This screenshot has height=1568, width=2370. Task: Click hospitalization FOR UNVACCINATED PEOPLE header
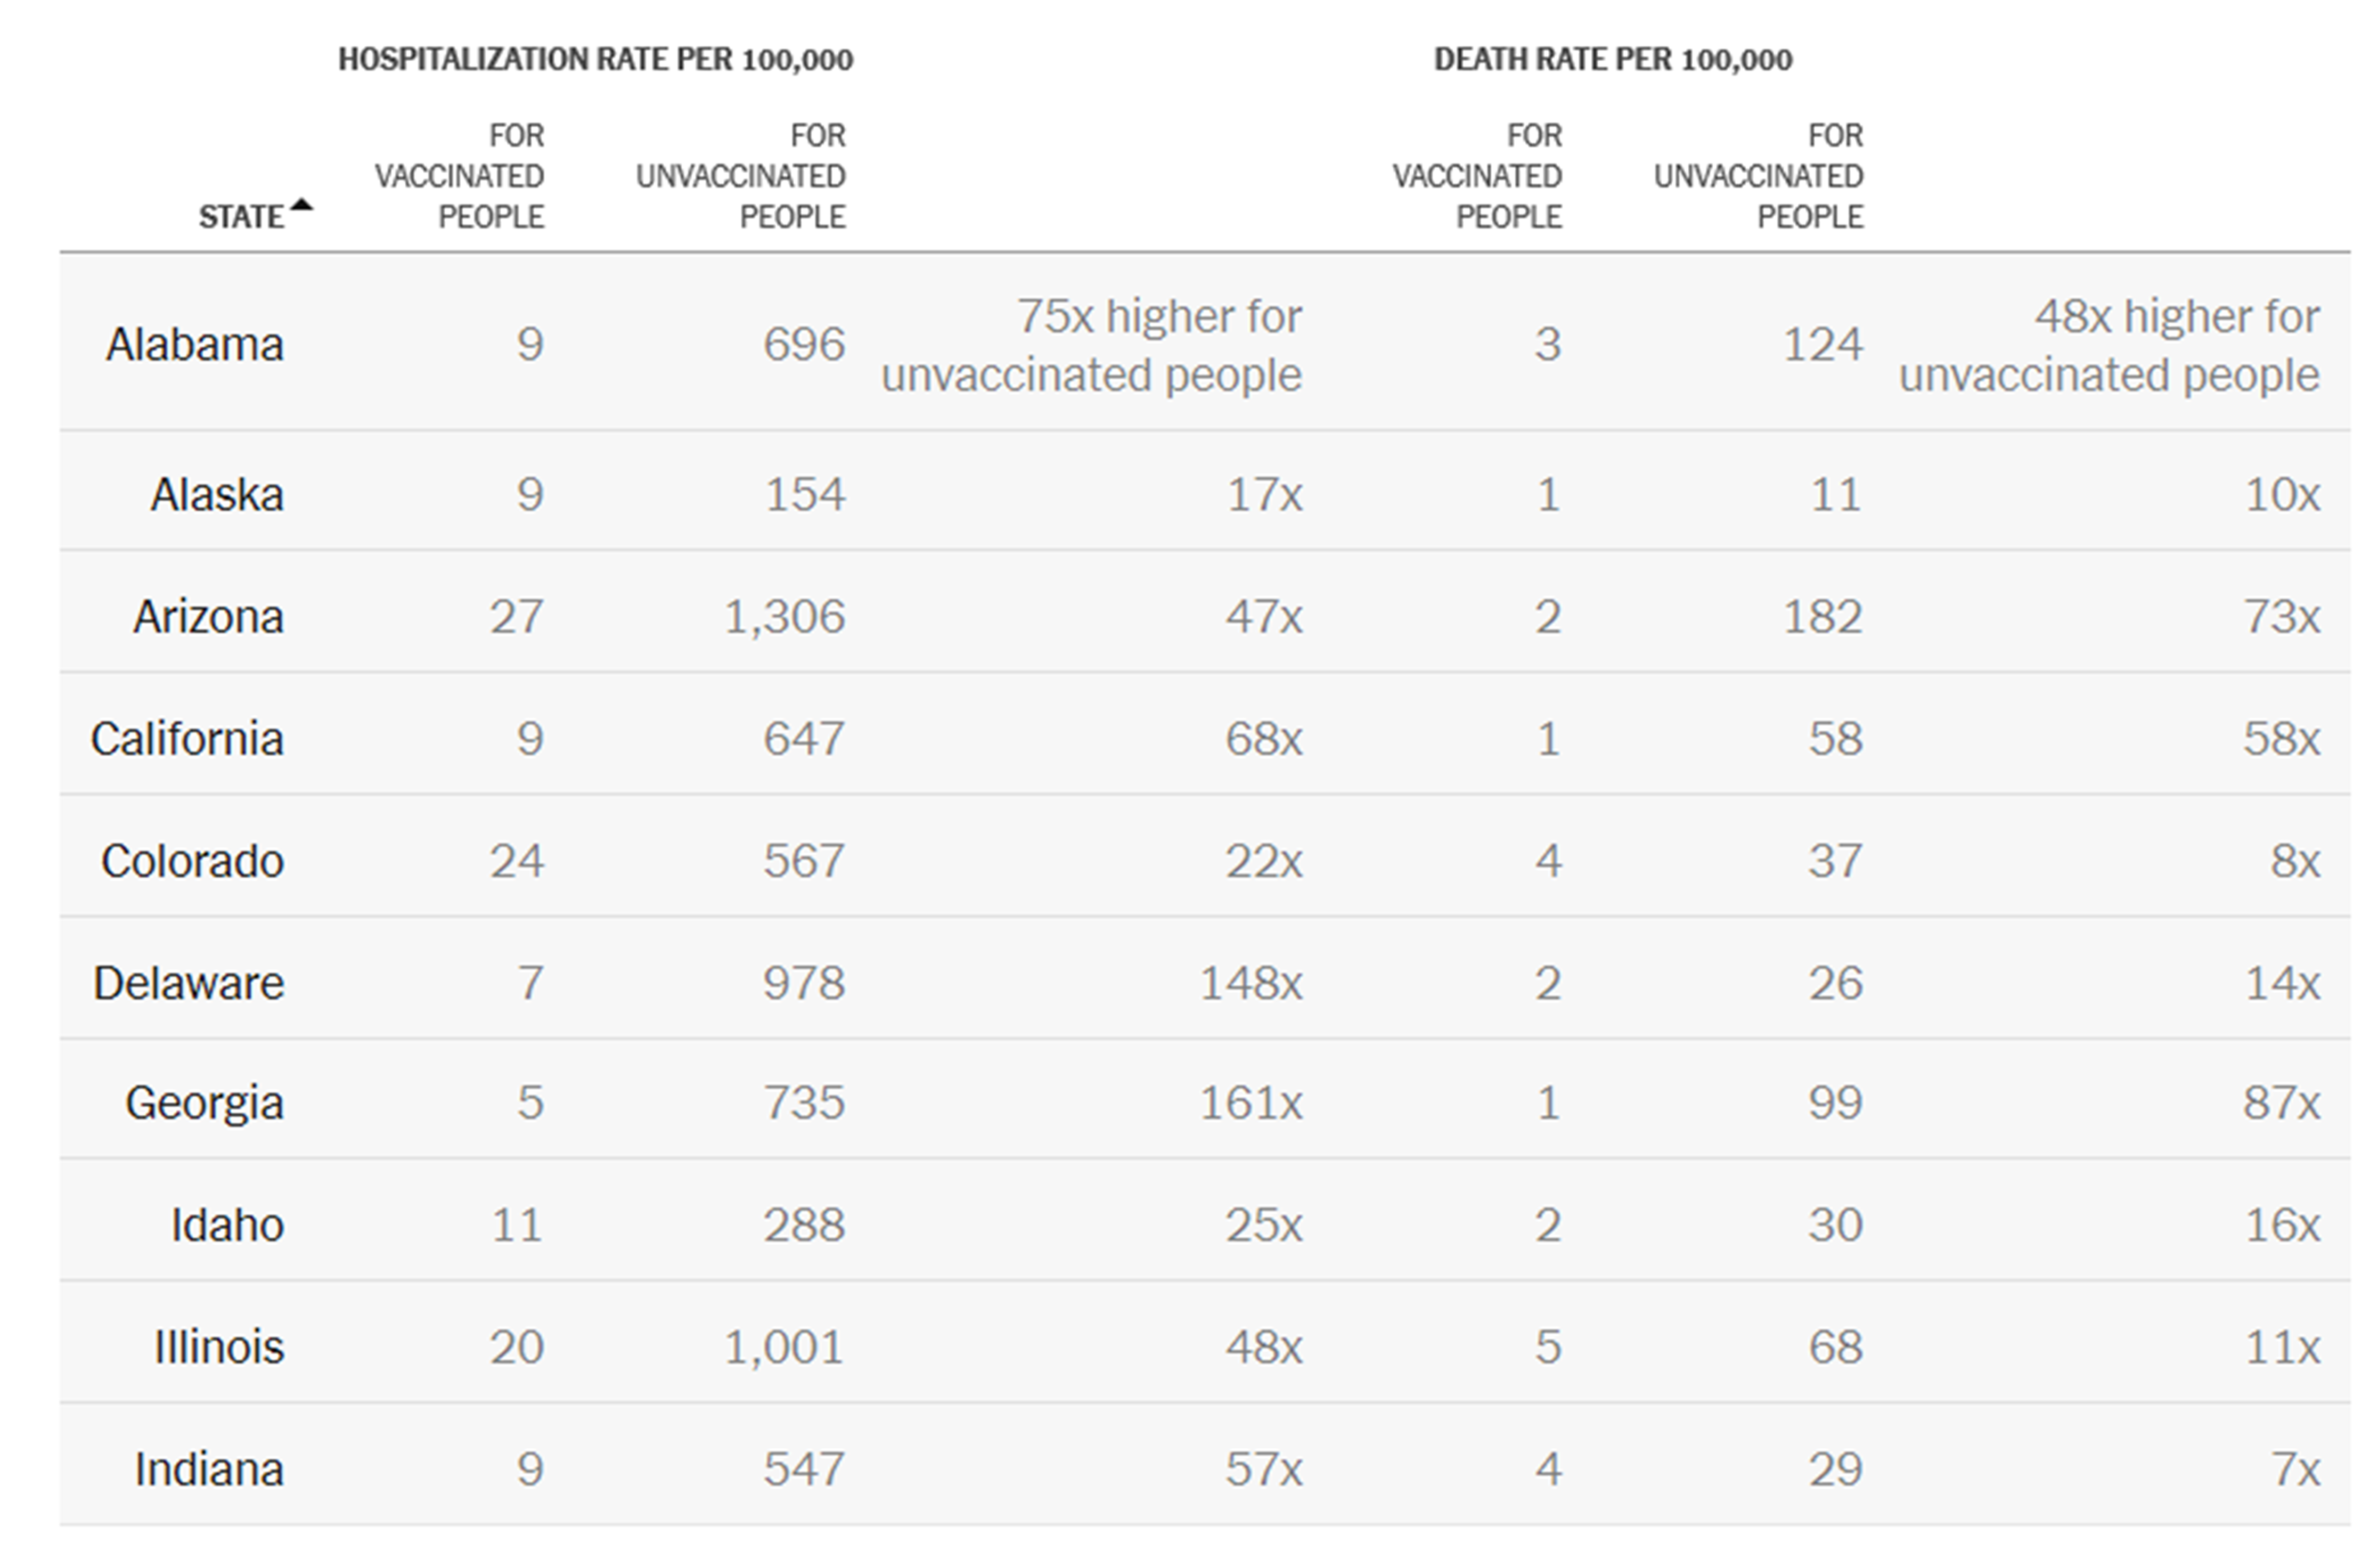point(741,176)
